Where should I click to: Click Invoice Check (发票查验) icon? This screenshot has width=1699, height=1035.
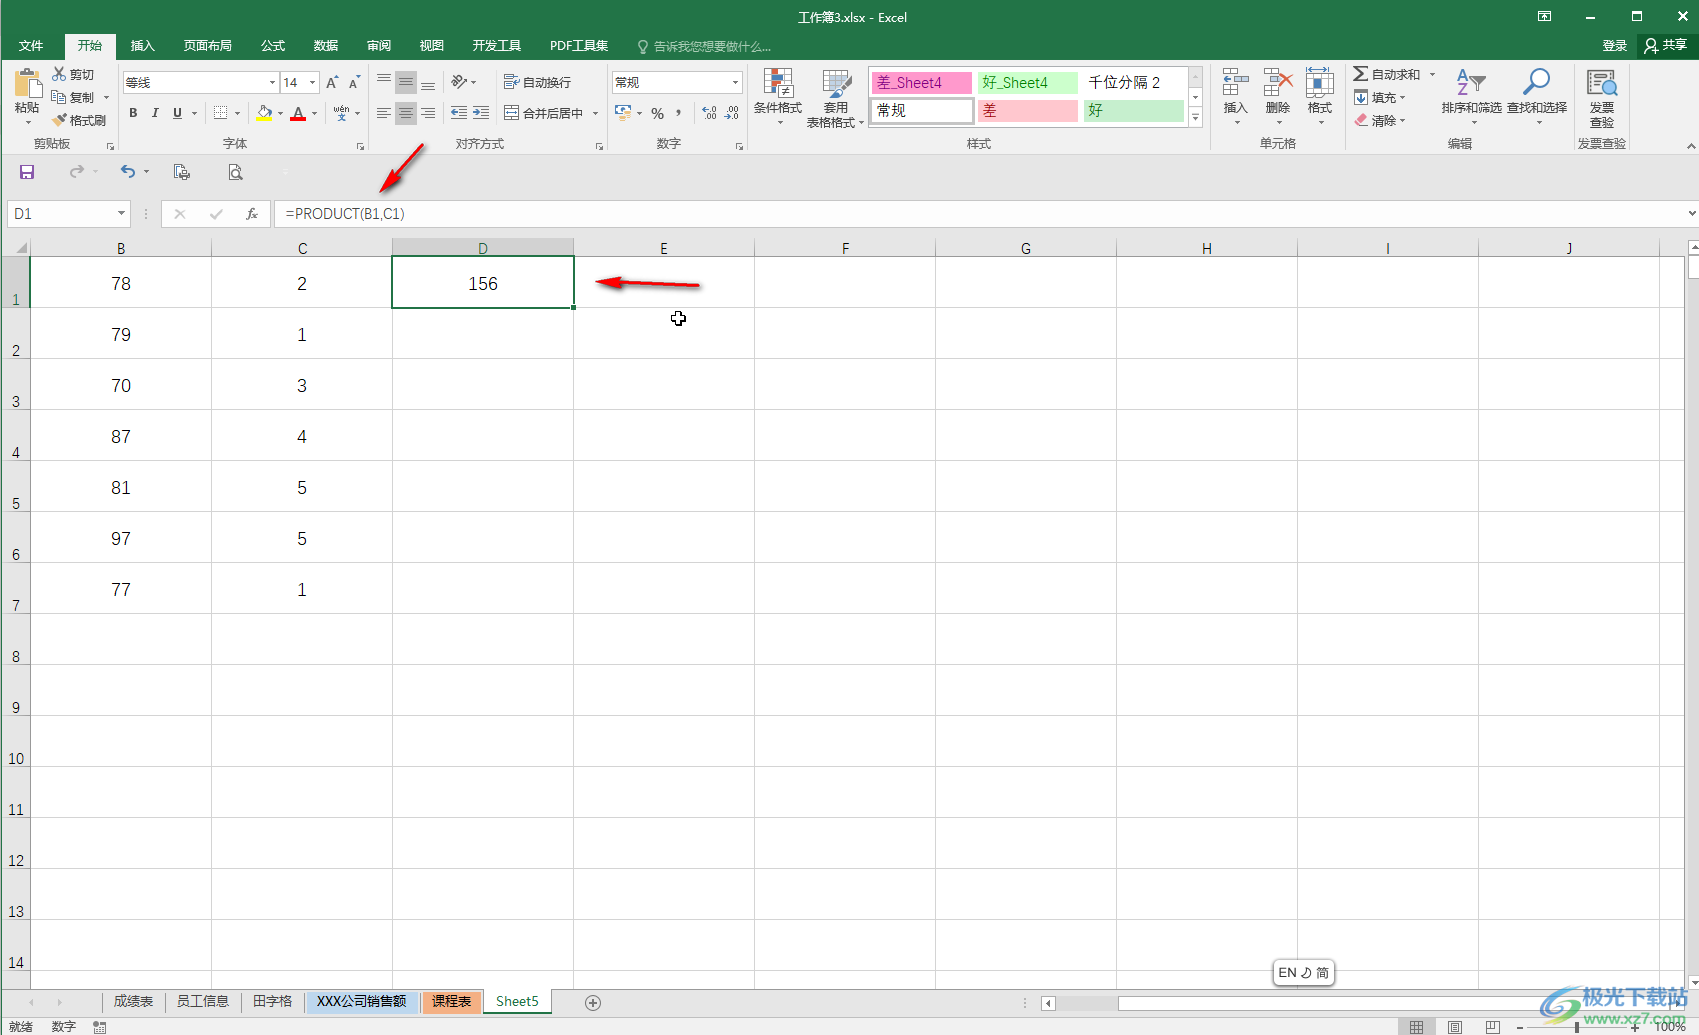[x=1602, y=97]
